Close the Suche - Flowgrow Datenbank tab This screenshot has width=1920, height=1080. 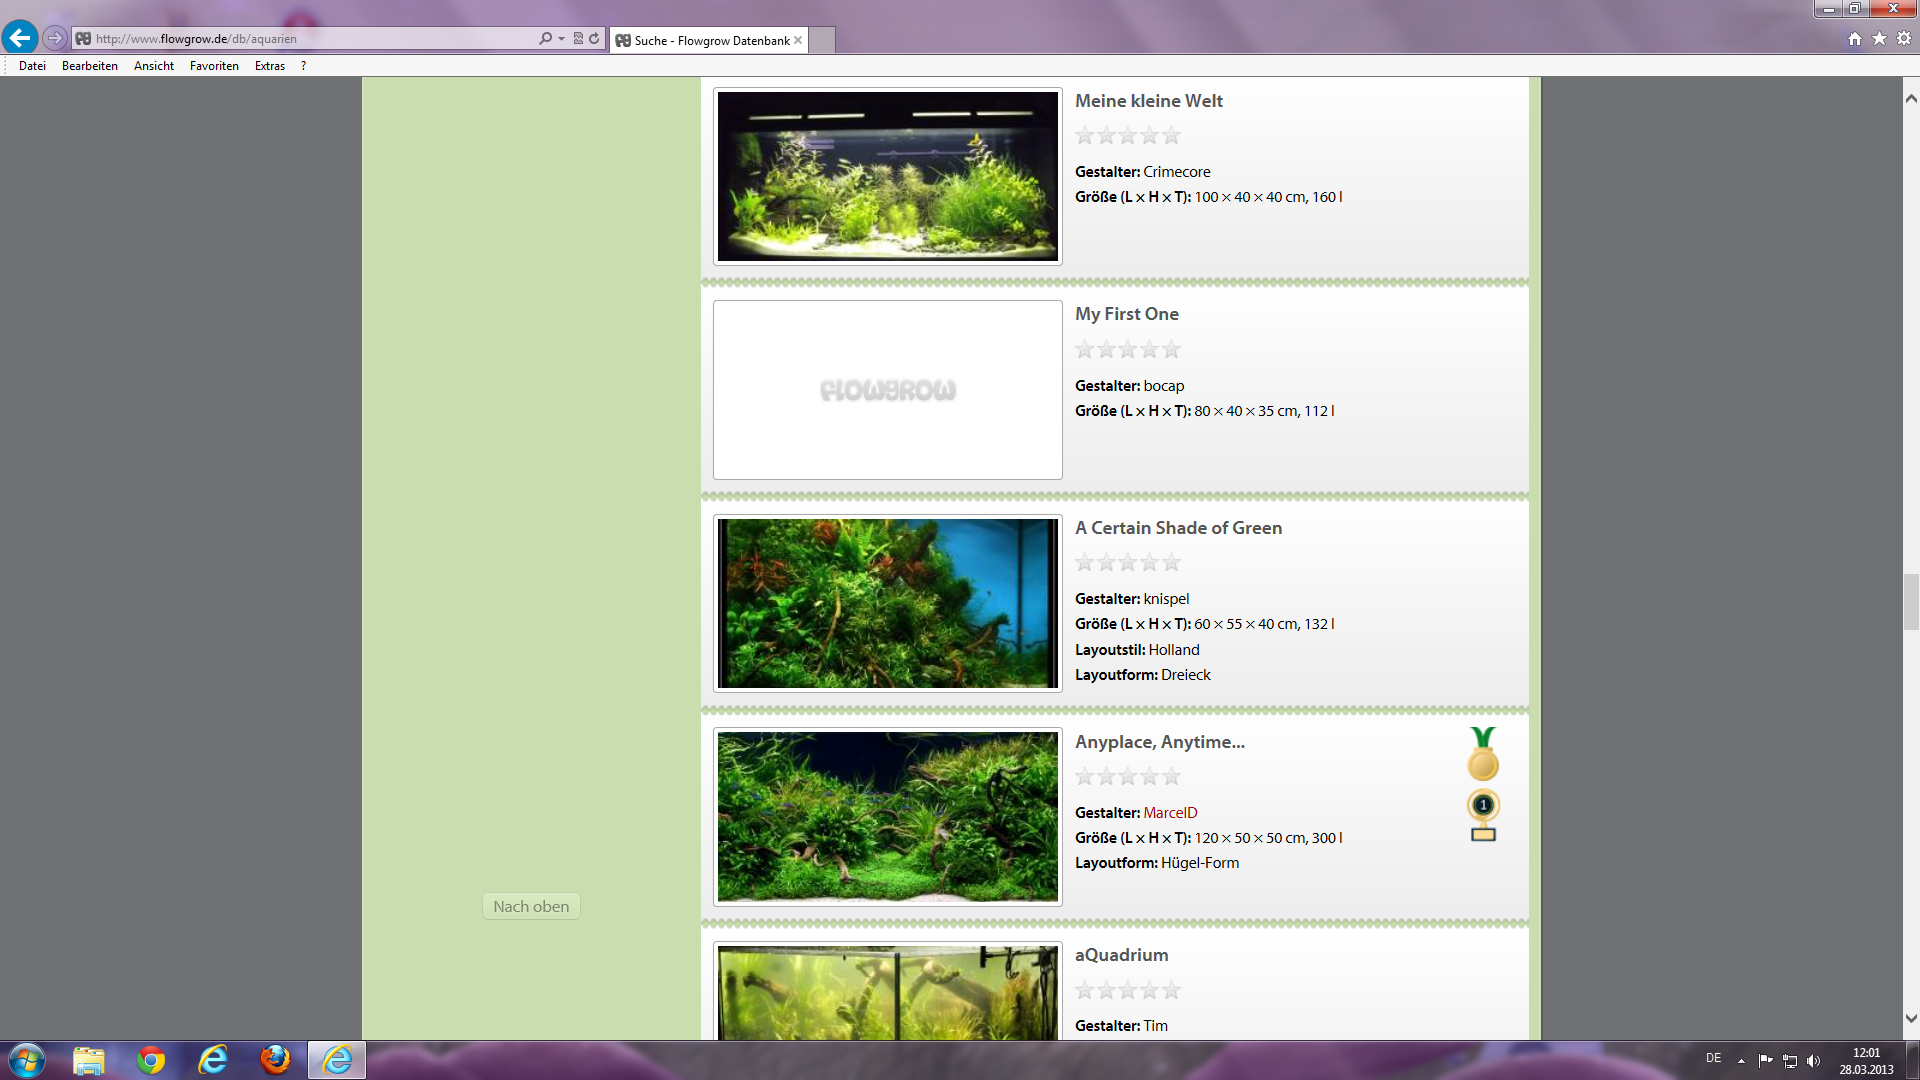pyautogui.click(x=798, y=40)
